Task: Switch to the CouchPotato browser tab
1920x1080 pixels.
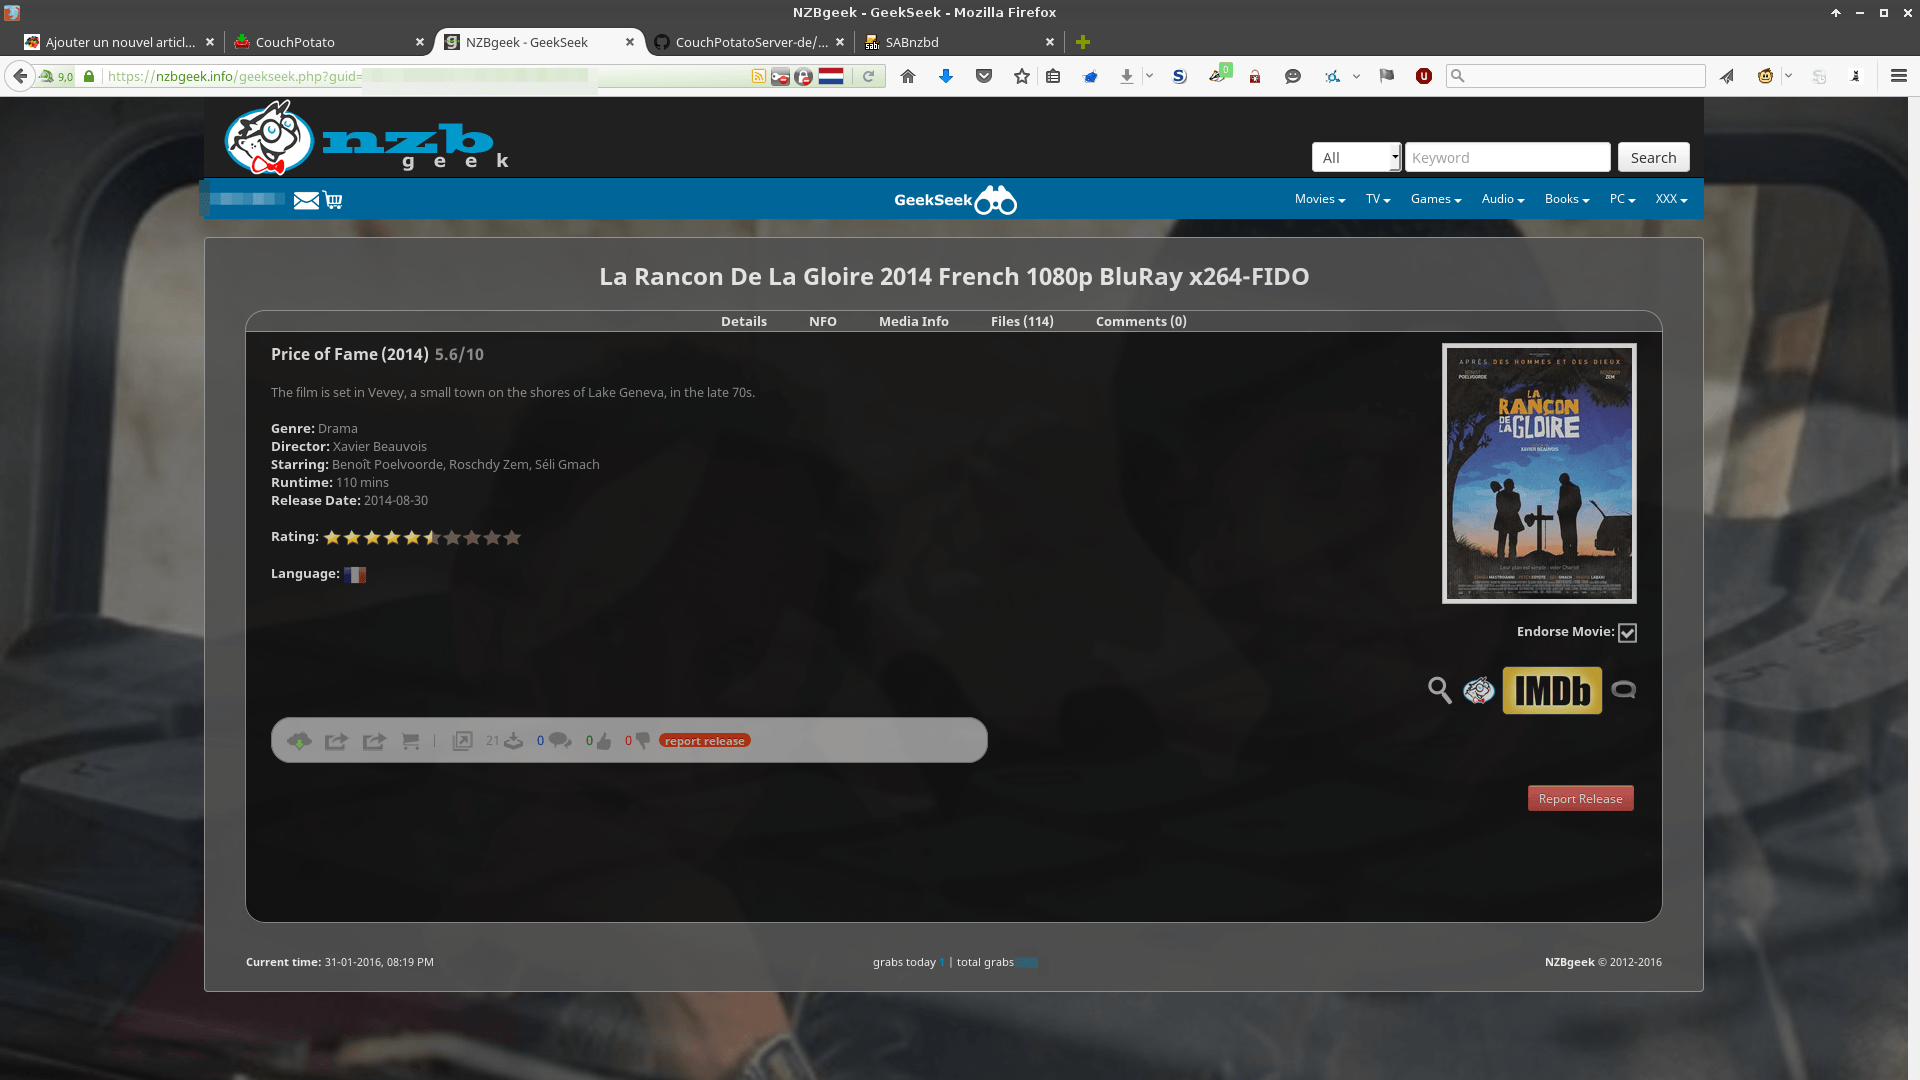Action: click(x=330, y=42)
